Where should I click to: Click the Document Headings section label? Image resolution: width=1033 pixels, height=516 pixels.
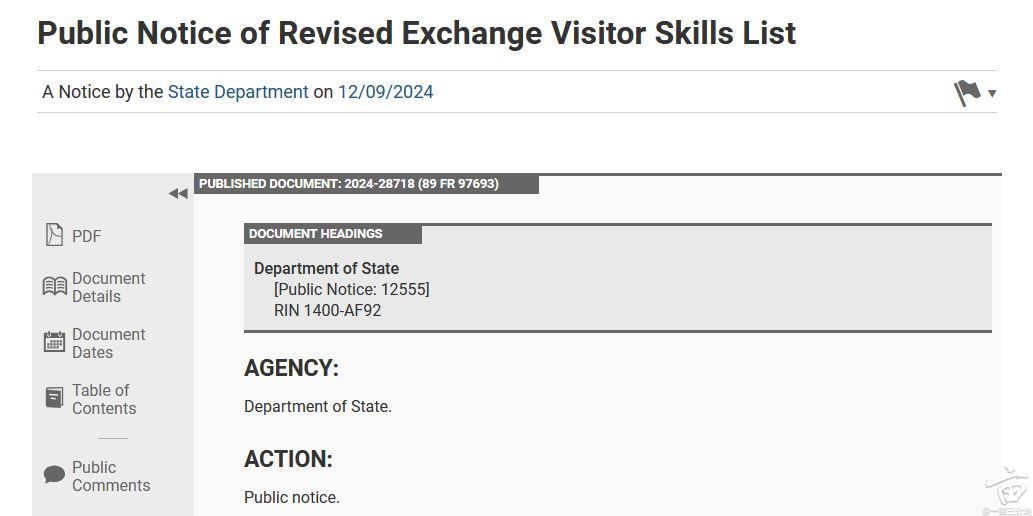coord(316,234)
